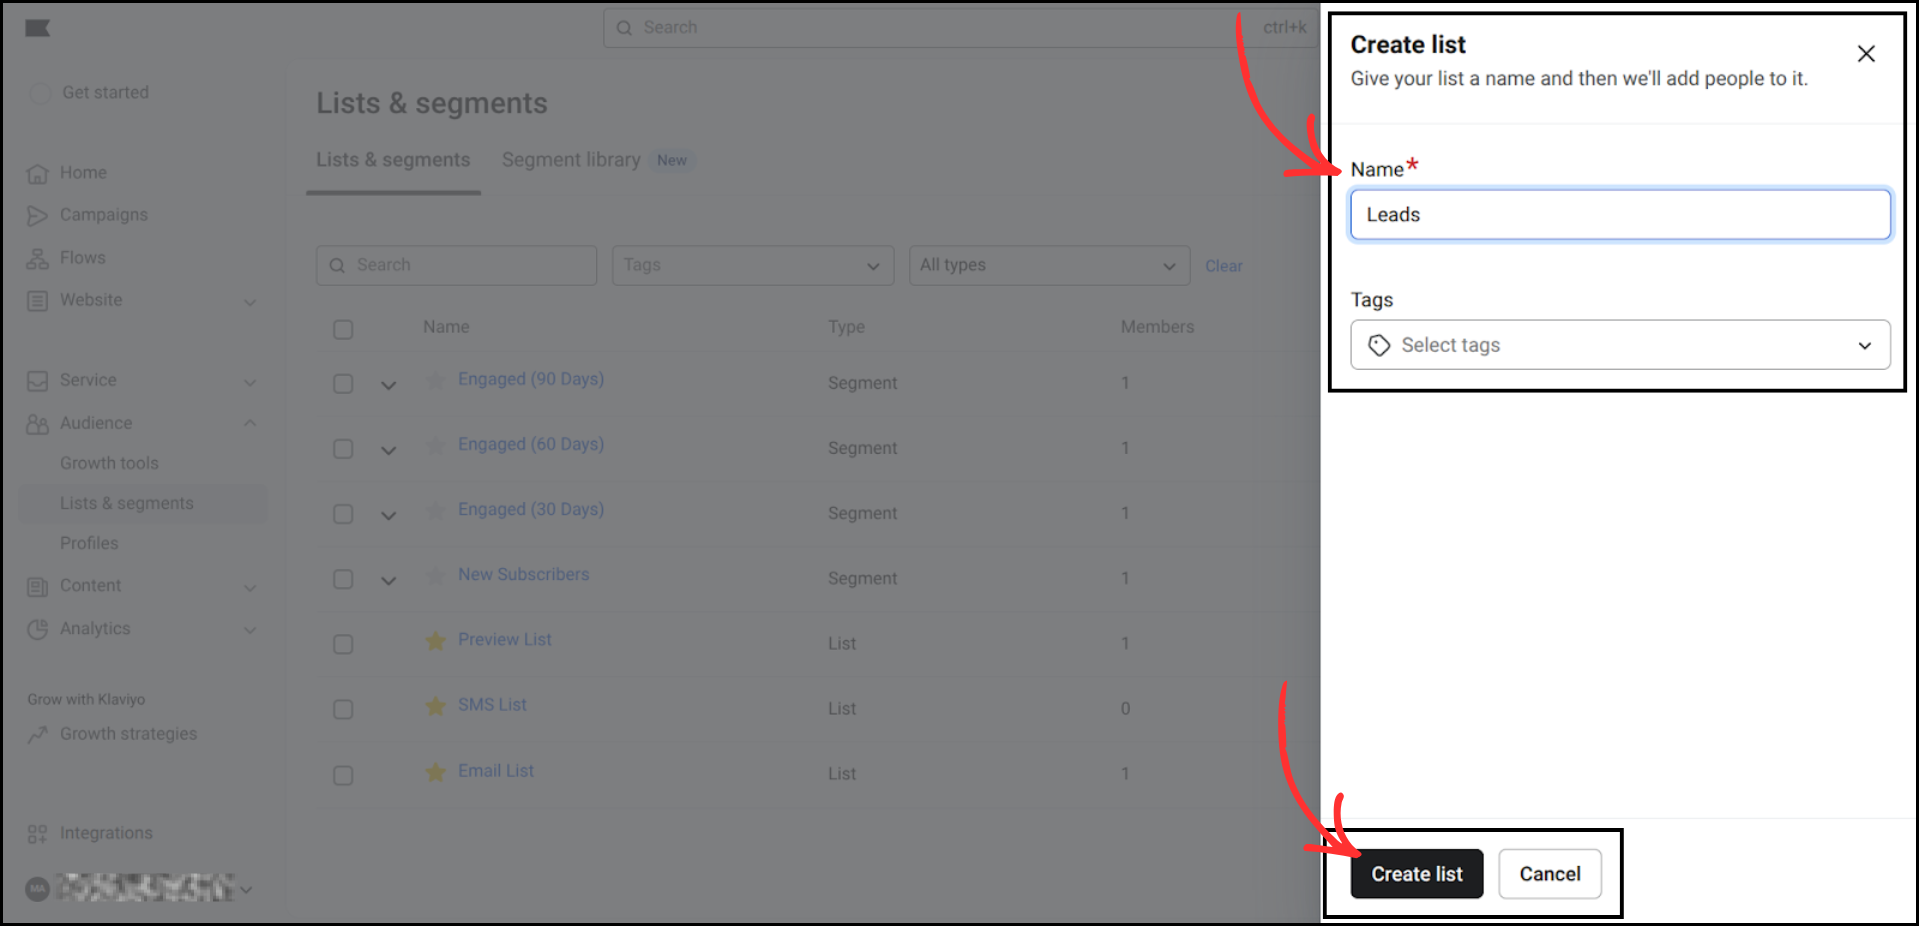The width and height of the screenshot is (1919, 927).
Task: Select the checkbox for SMS List
Action: [x=343, y=709]
